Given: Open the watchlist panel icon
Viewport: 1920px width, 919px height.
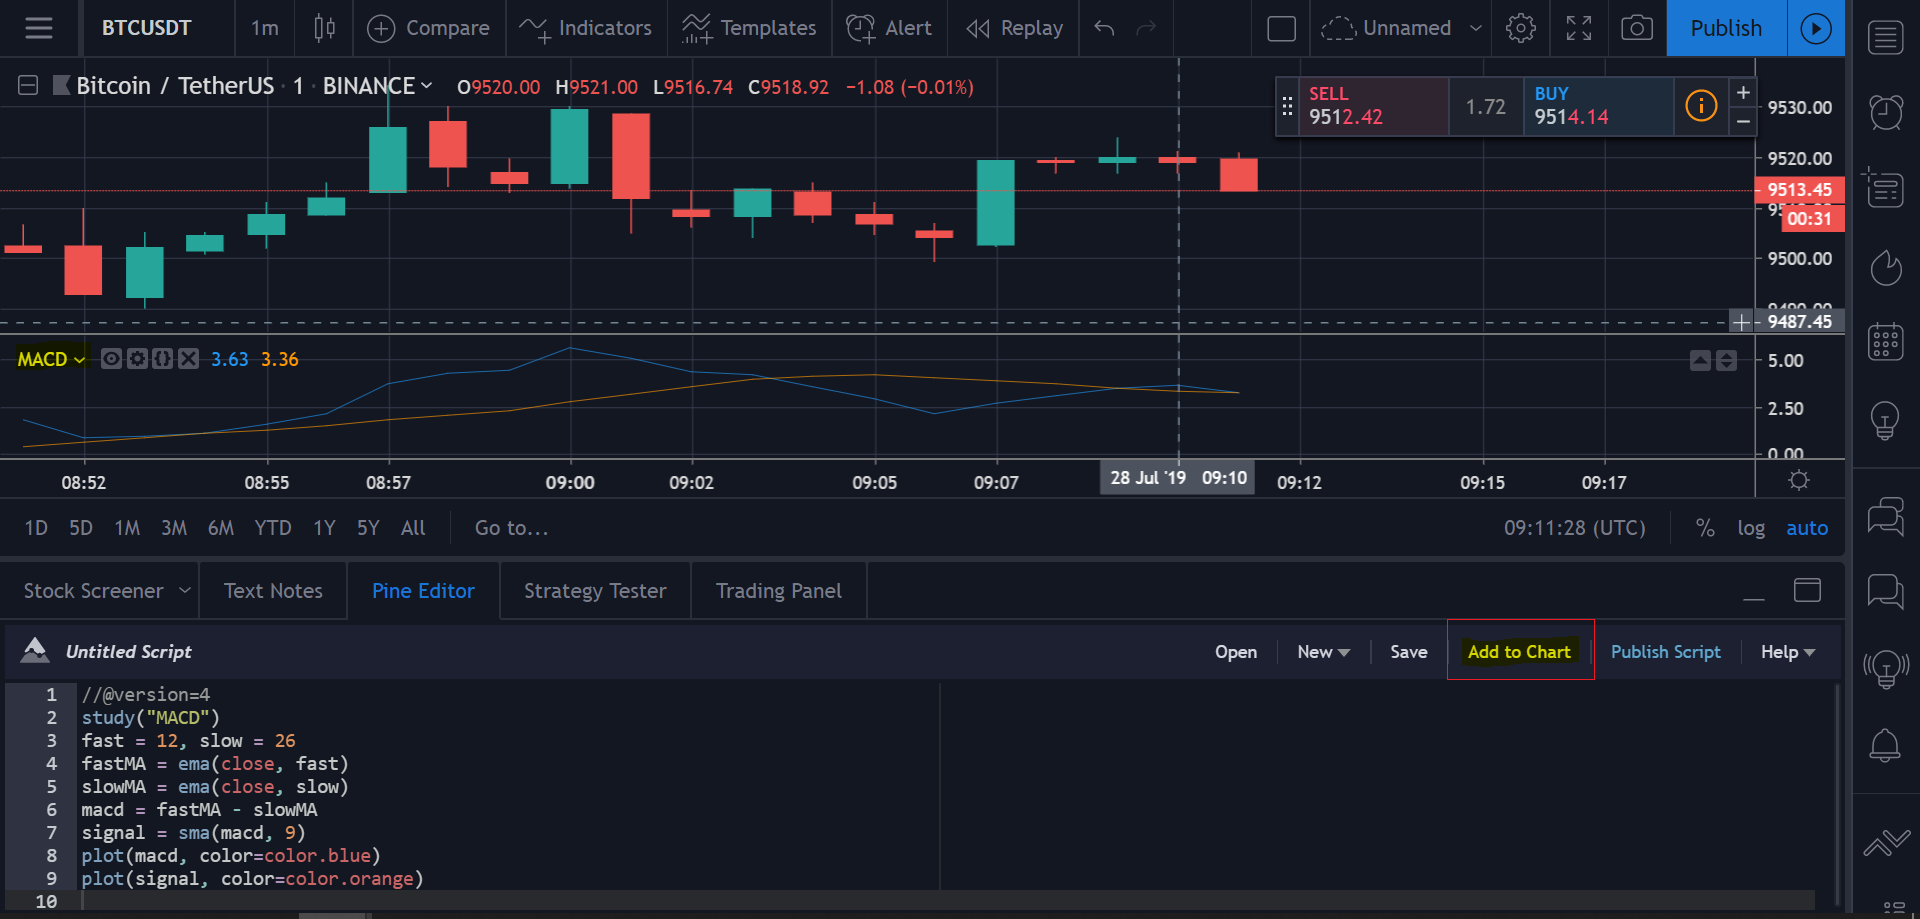Looking at the screenshot, I should [x=1885, y=38].
